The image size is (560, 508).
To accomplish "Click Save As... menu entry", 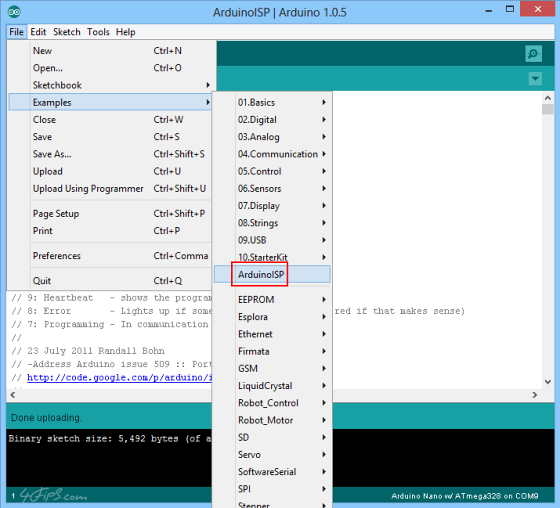I will click(x=110, y=154).
